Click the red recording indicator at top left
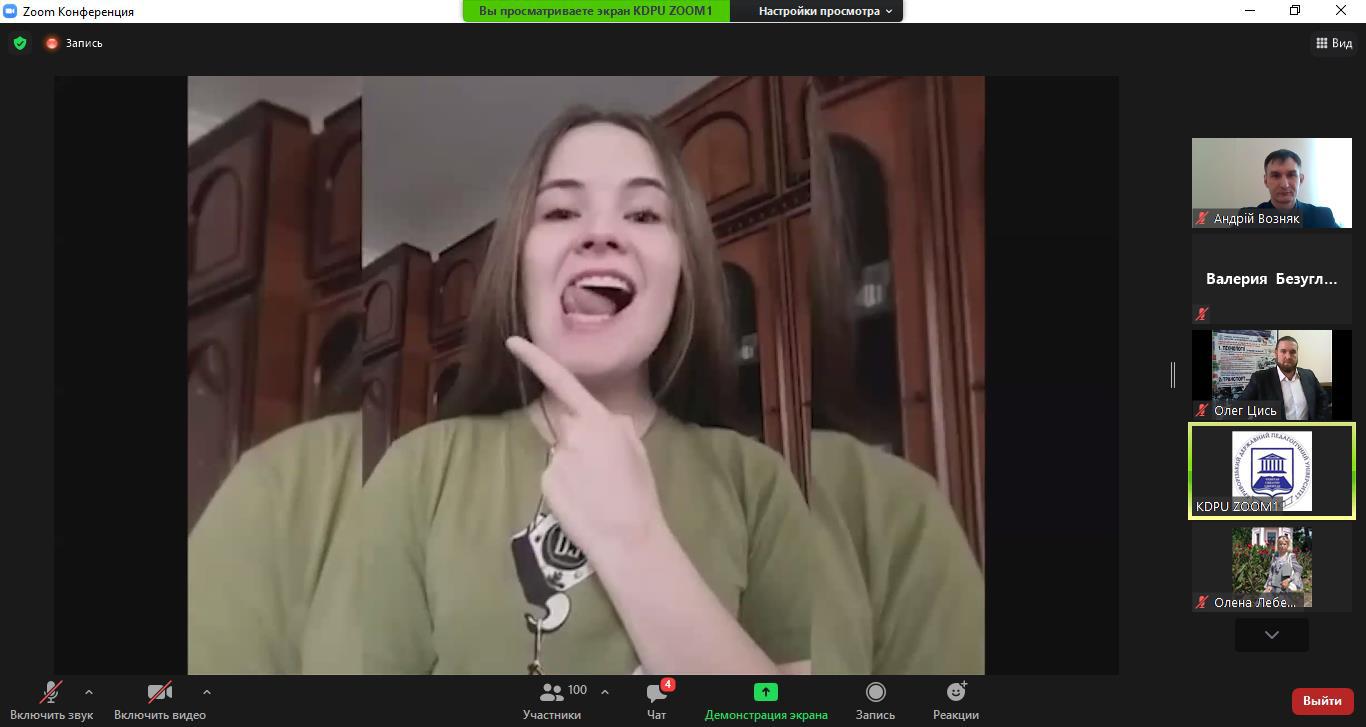The height and width of the screenshot is (727, 1366). (52, 43)
